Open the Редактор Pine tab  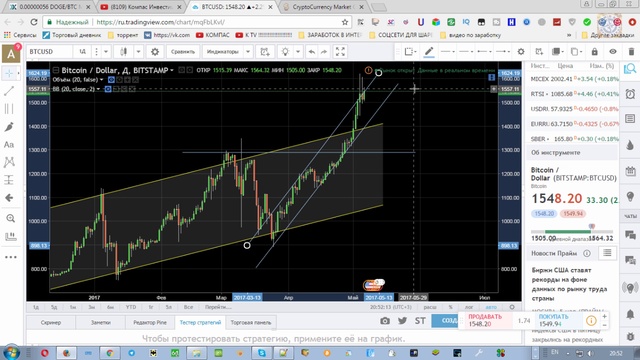[x=150, y=322]
